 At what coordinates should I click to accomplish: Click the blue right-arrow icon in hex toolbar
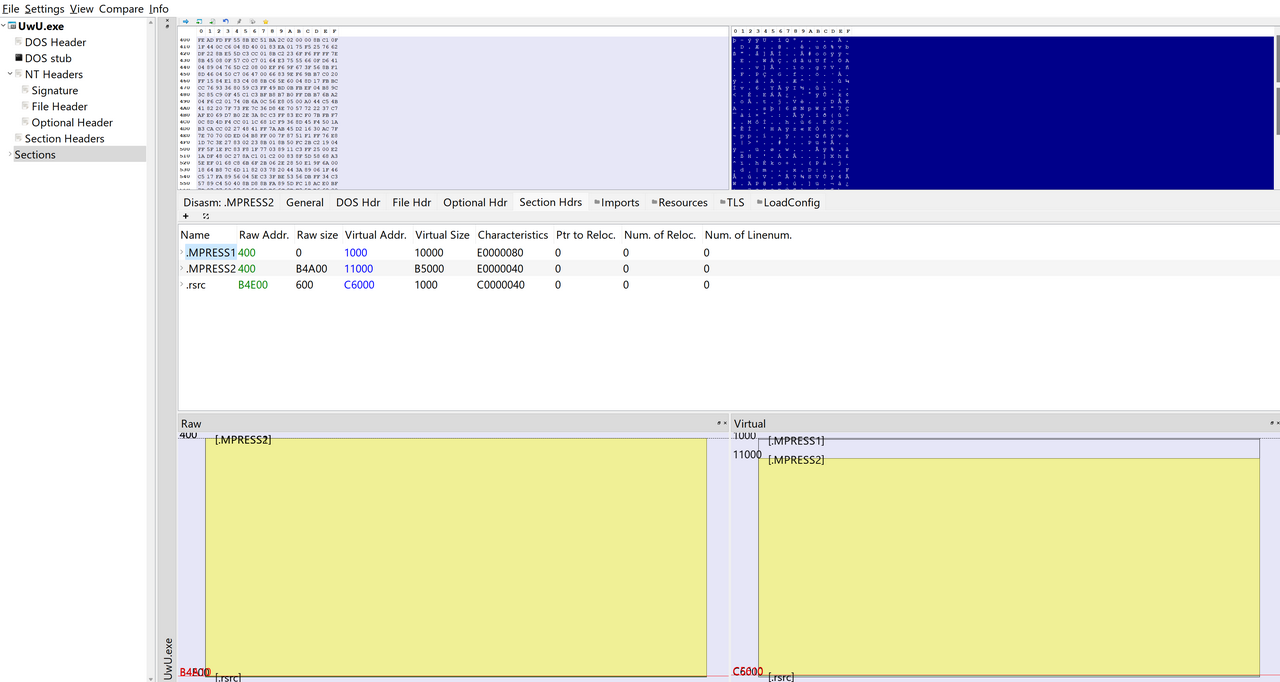[x=186, y=21]
